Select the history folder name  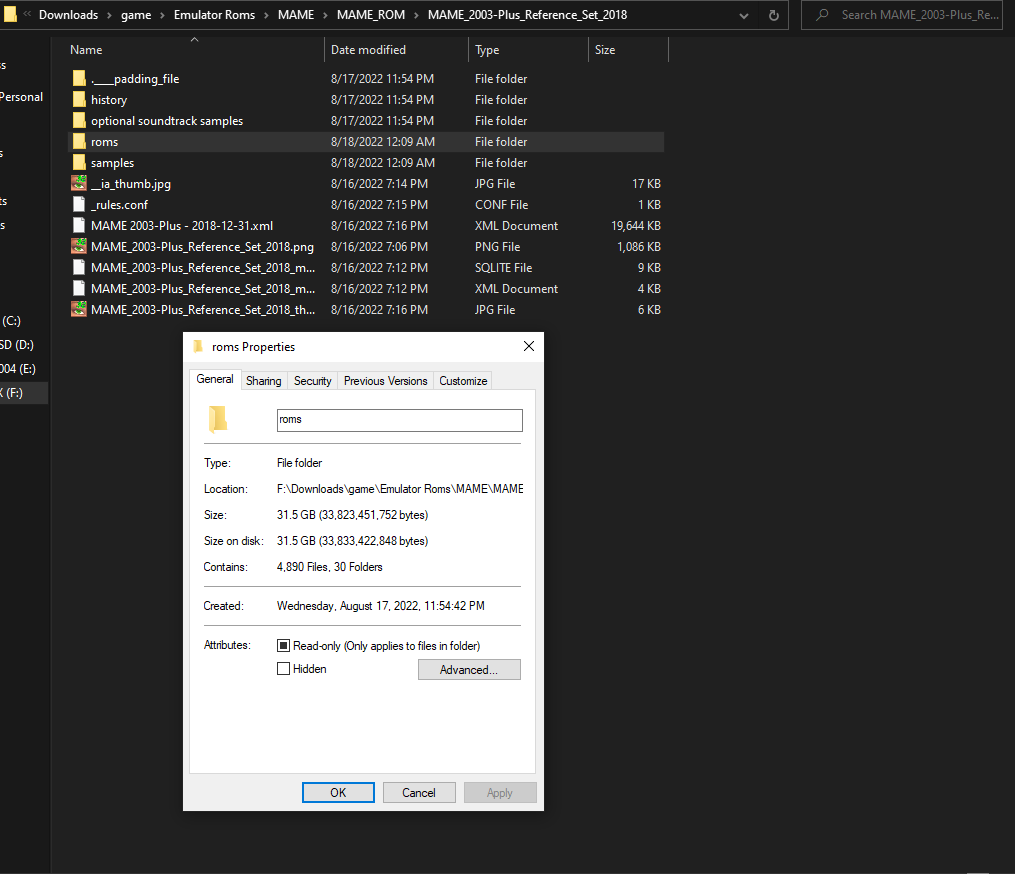tap(109, 100)
